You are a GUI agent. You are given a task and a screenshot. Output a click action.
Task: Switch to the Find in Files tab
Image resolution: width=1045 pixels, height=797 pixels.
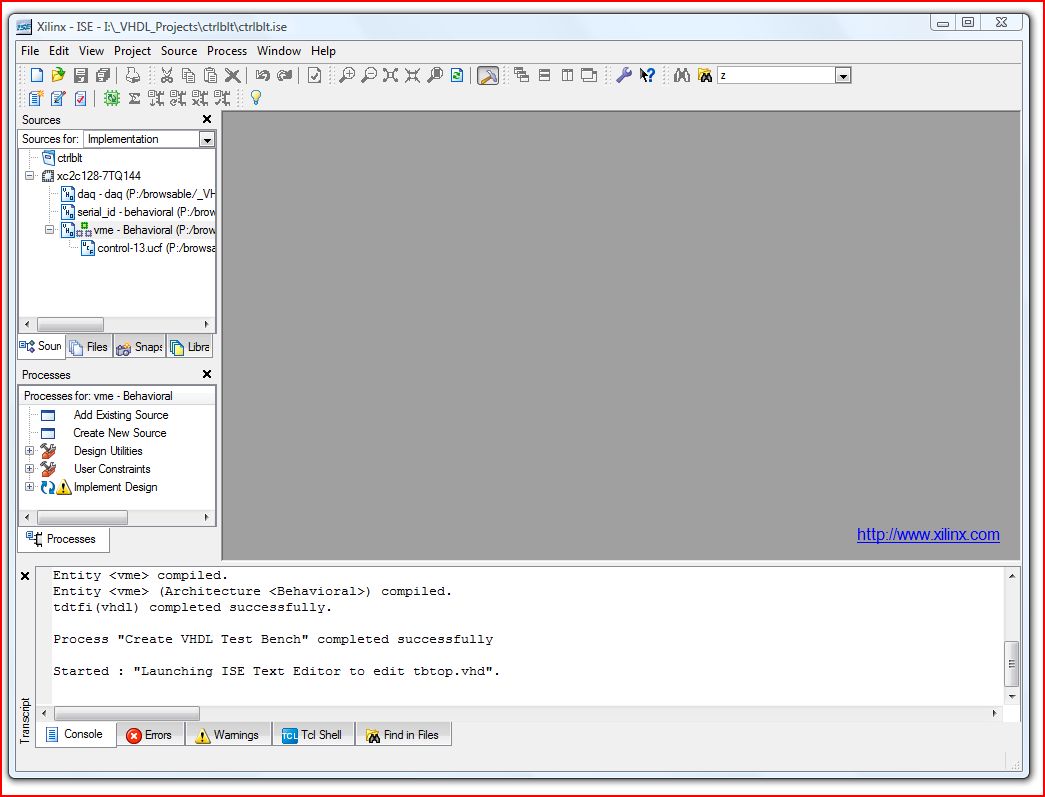(x=403, y=735)
